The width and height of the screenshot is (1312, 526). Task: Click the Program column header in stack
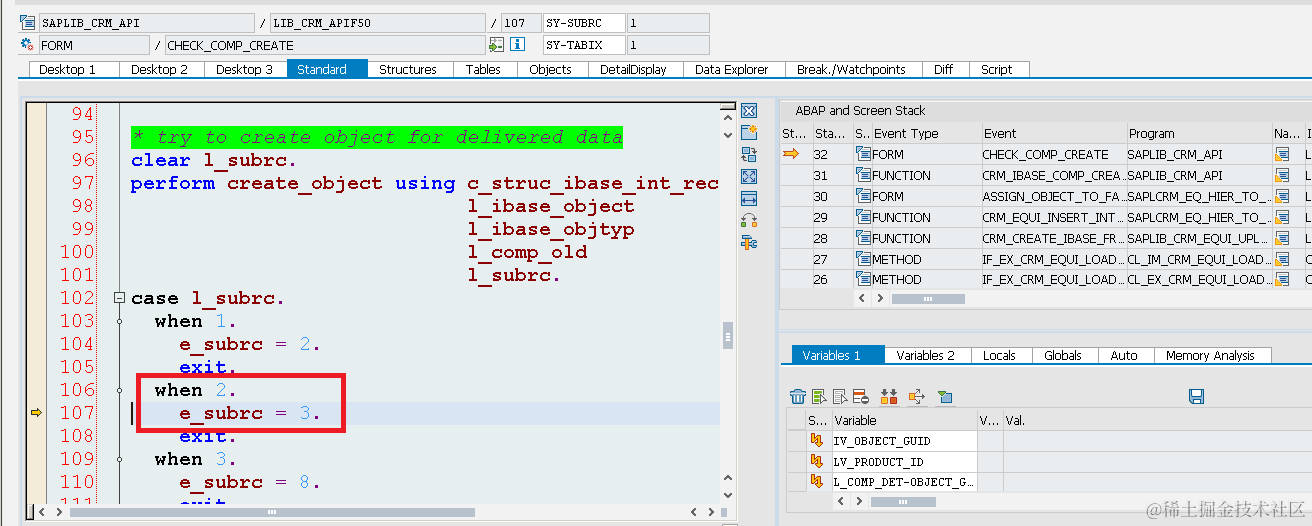click(x=1197, y=133)
